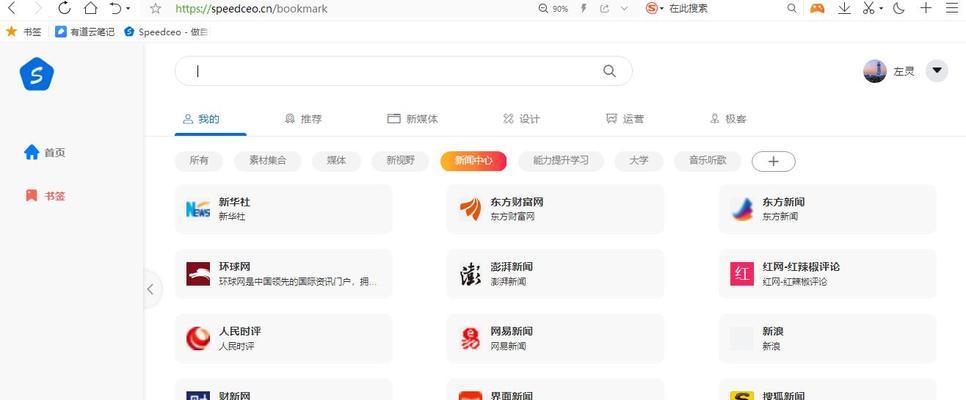Image resolution: width=966 pixels, height=400 pixels.
Task: Open the 搜狐新闻 bookmark card
Action: point(827,390)
